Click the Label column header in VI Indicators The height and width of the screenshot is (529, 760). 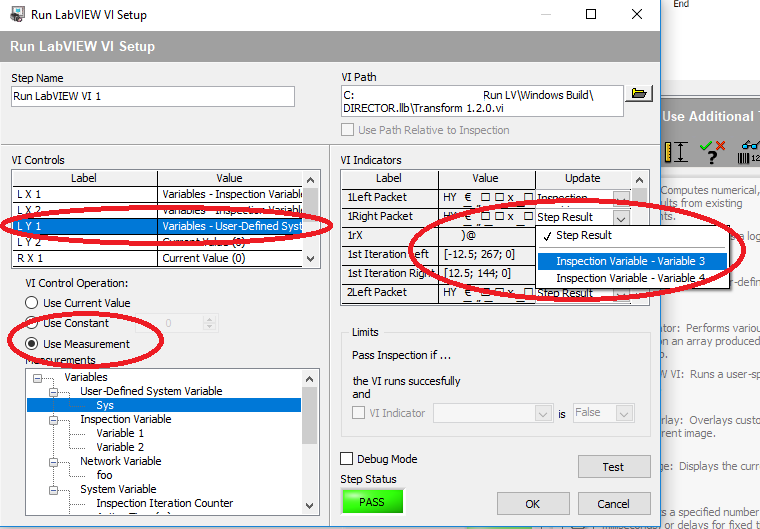point(389,178)
